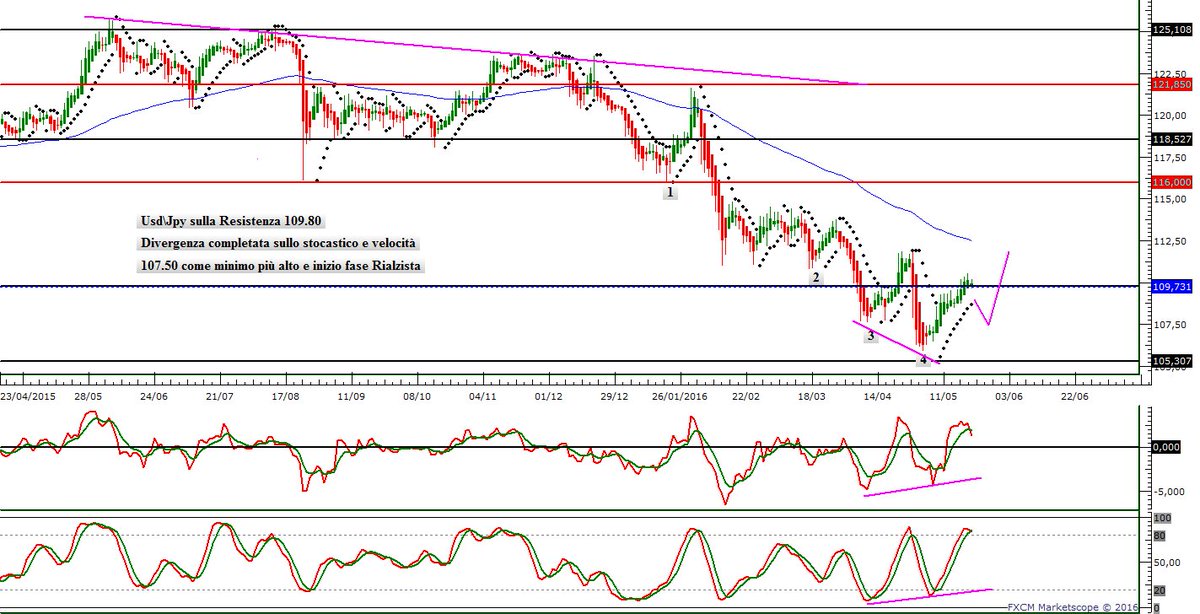Click the red 121,850 price label
The height and width of the screenshot is (614, 1200).
[1172, 85]
